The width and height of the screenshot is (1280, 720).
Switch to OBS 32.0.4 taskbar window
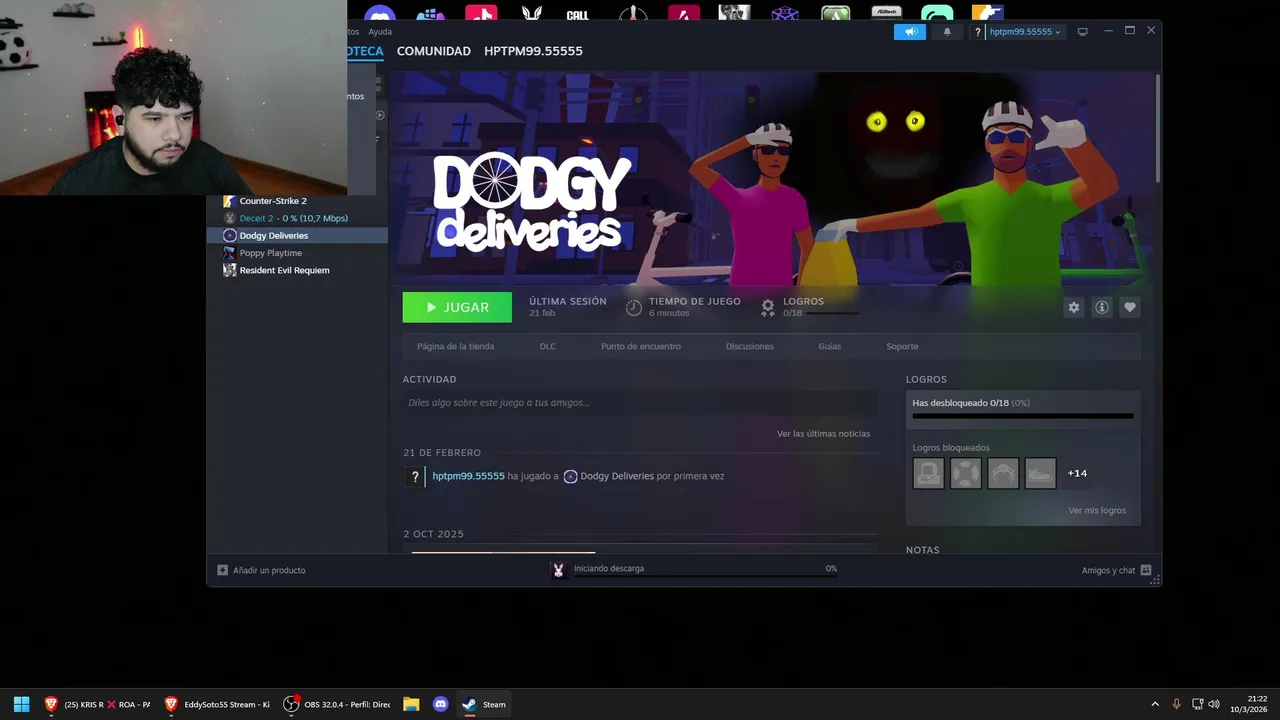[337, 704]
